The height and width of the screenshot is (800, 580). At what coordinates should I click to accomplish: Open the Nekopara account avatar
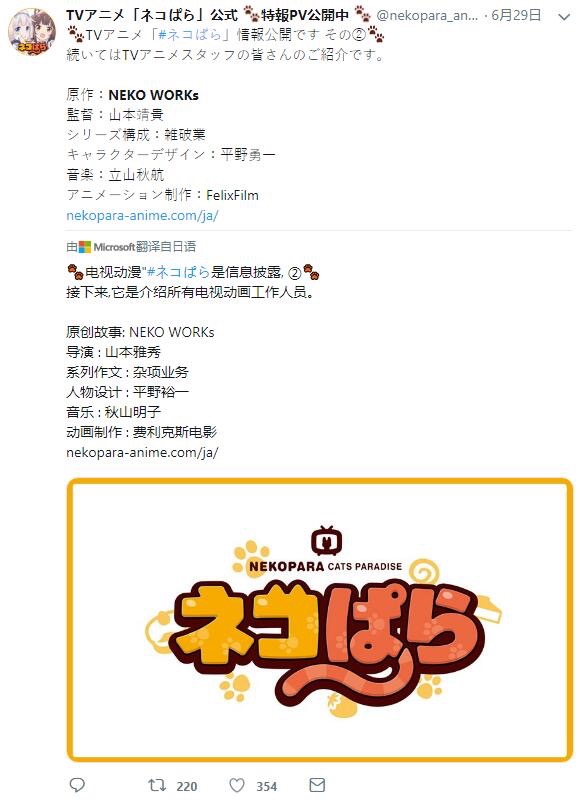32,33
